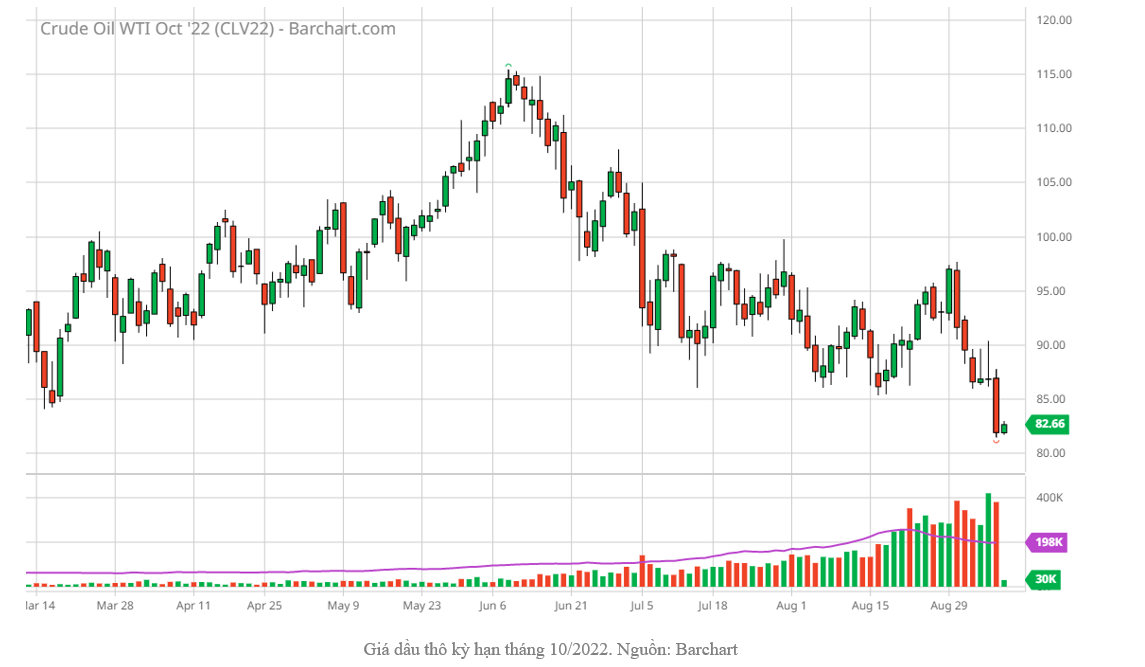Select the 'Jul 18' date label
The height and width of the screenshot is (667, 1145).
pyautogui.click(x=713, y=605)
